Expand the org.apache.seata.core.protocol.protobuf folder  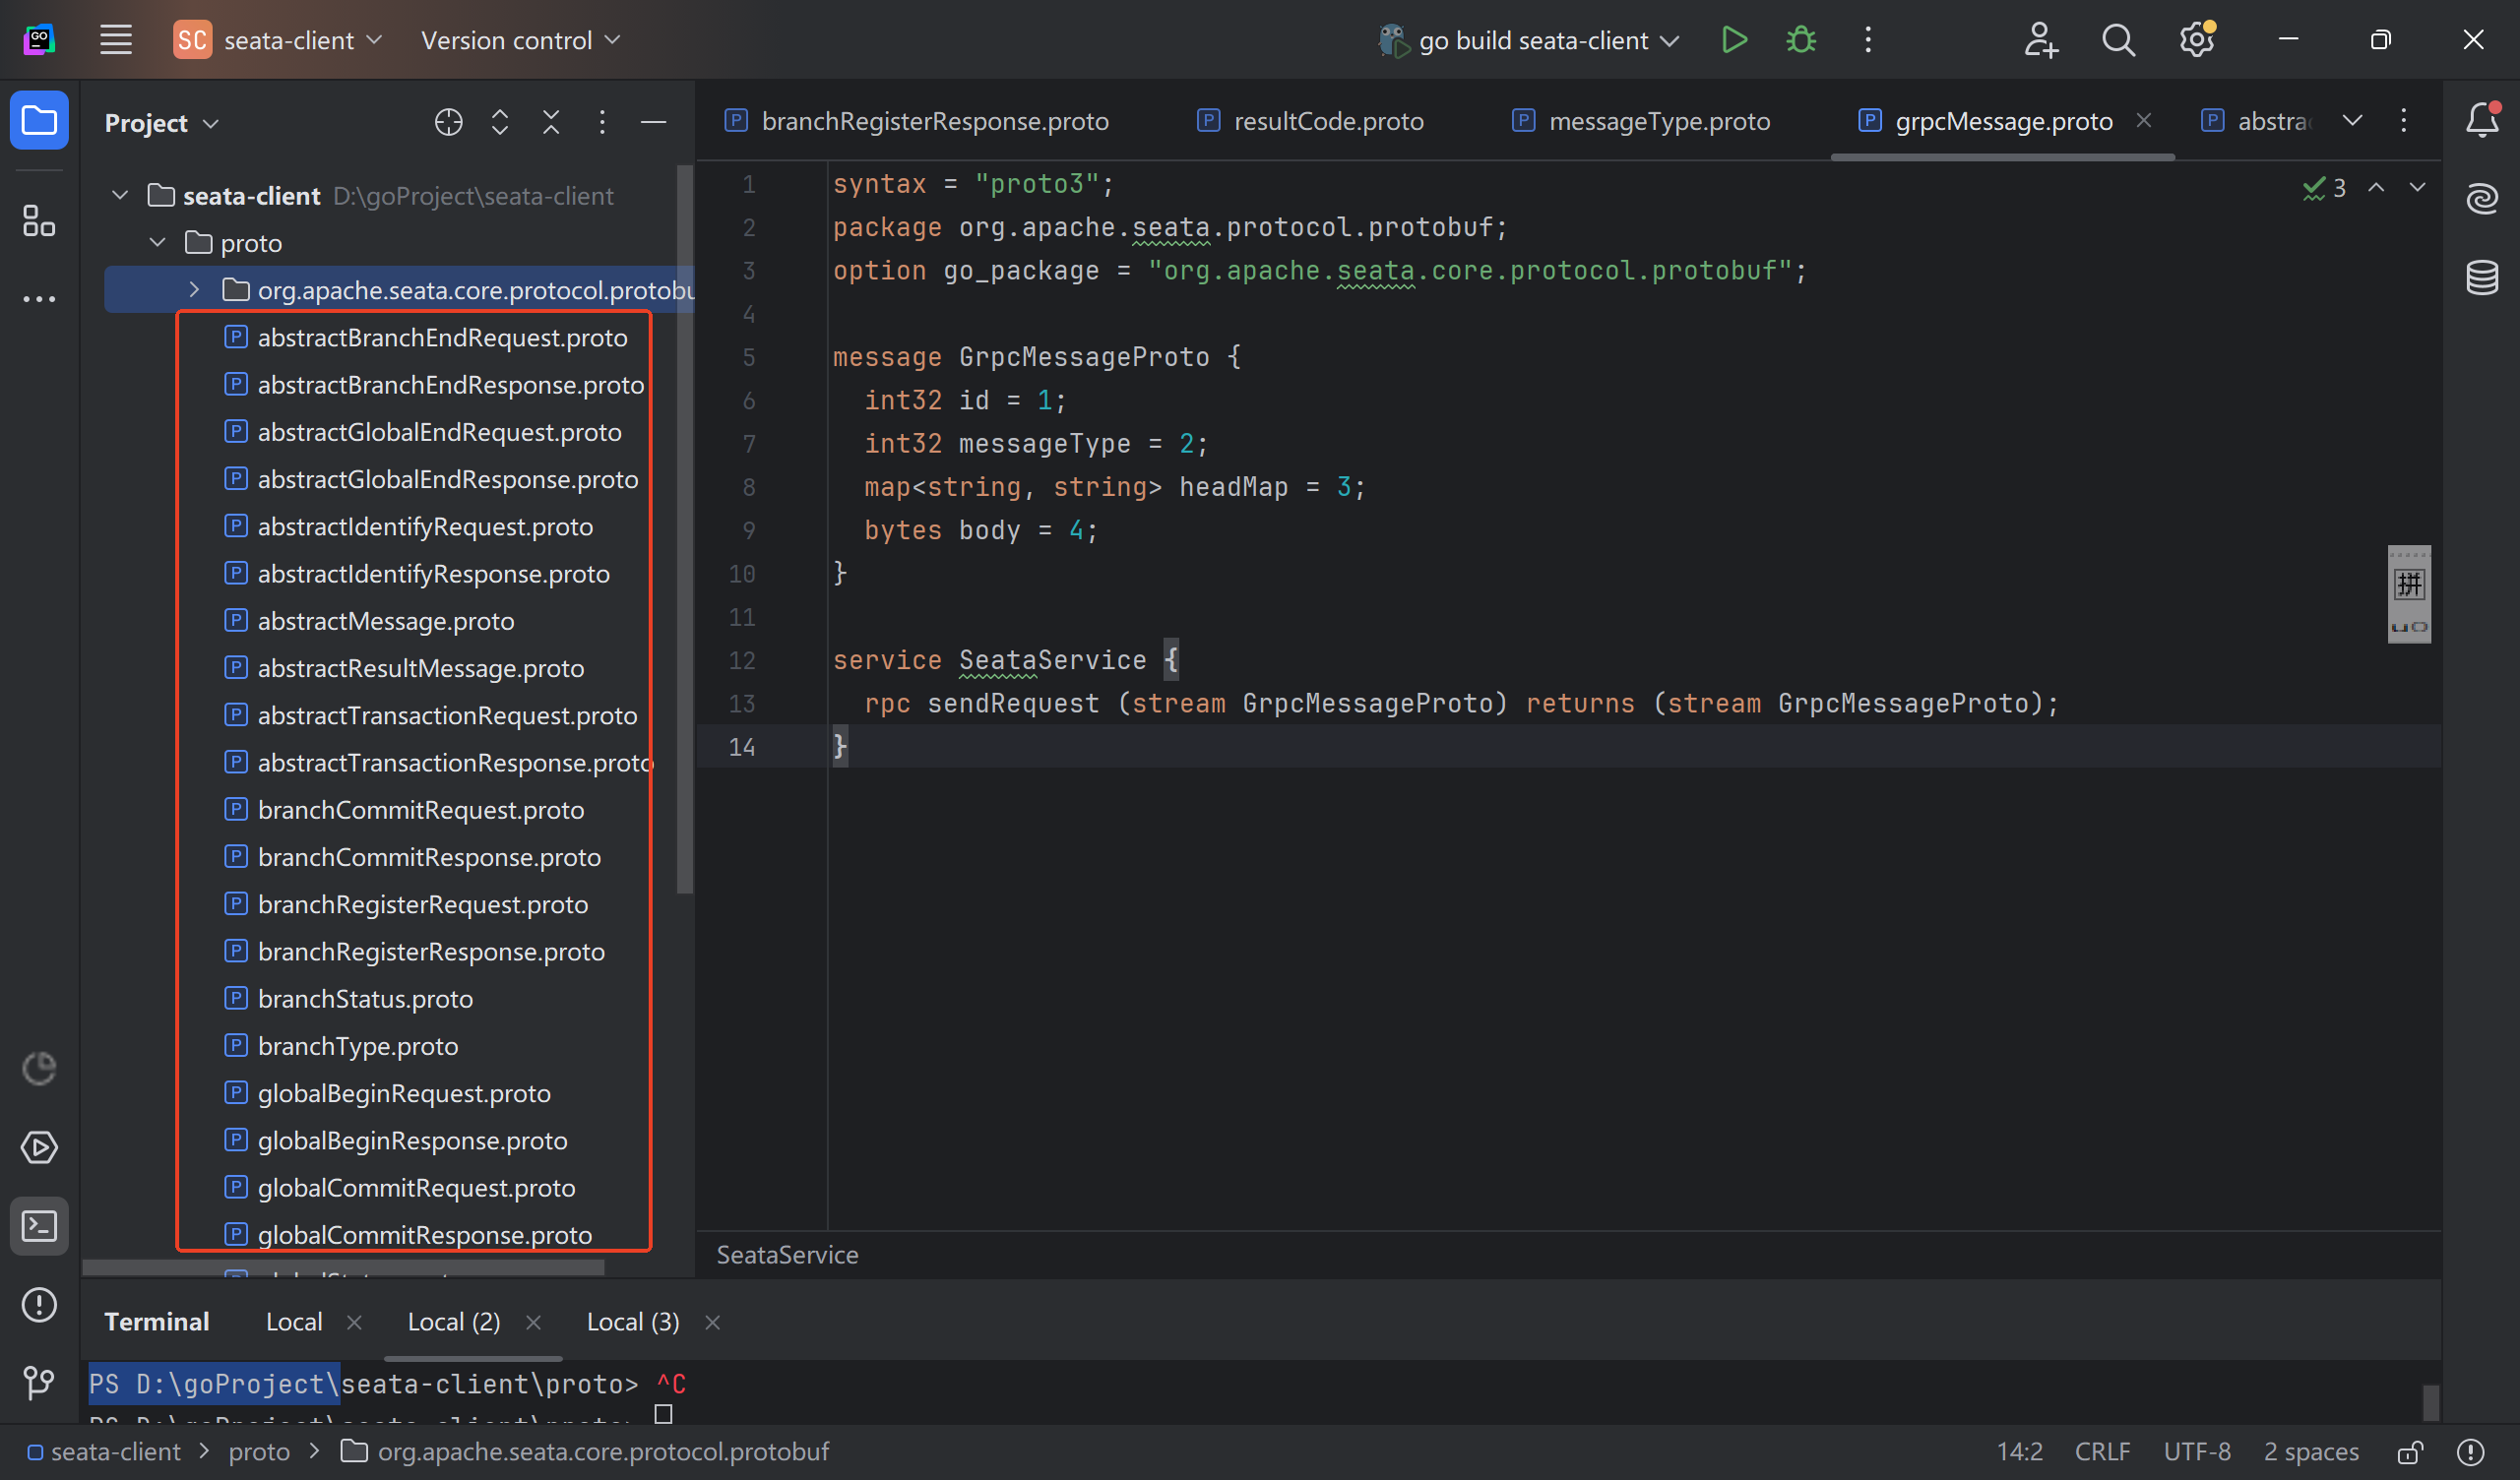[194, 290]
